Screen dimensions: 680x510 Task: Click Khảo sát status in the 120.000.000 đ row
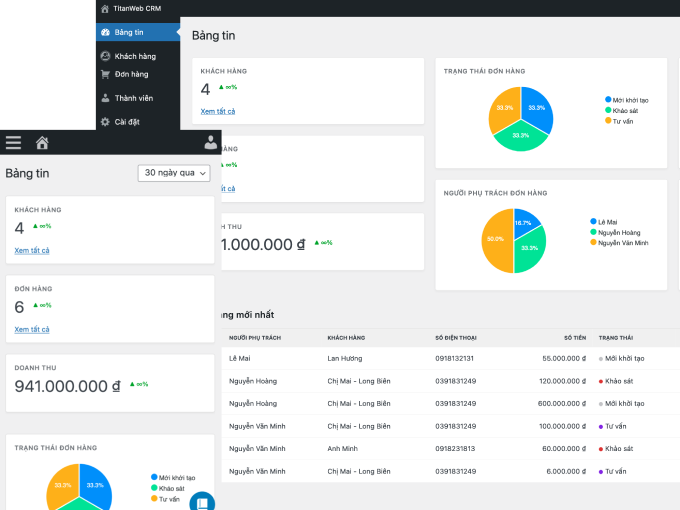(x=616, y=381)
